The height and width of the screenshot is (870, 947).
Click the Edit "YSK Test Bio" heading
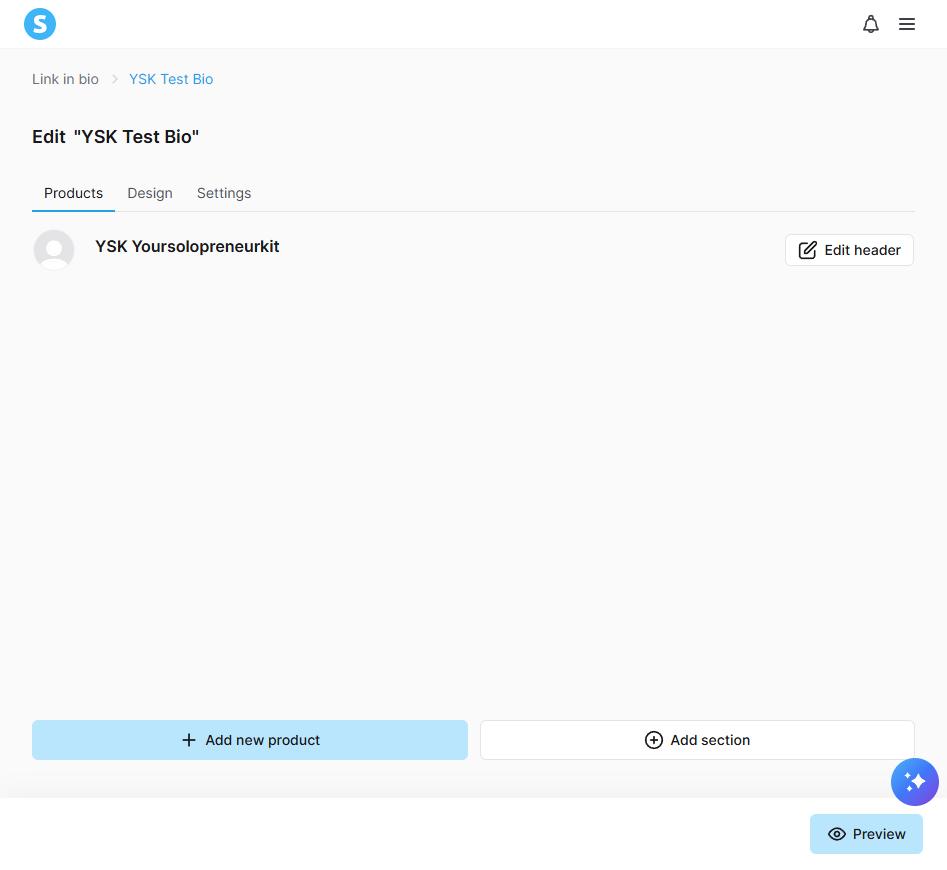point(115,137)
